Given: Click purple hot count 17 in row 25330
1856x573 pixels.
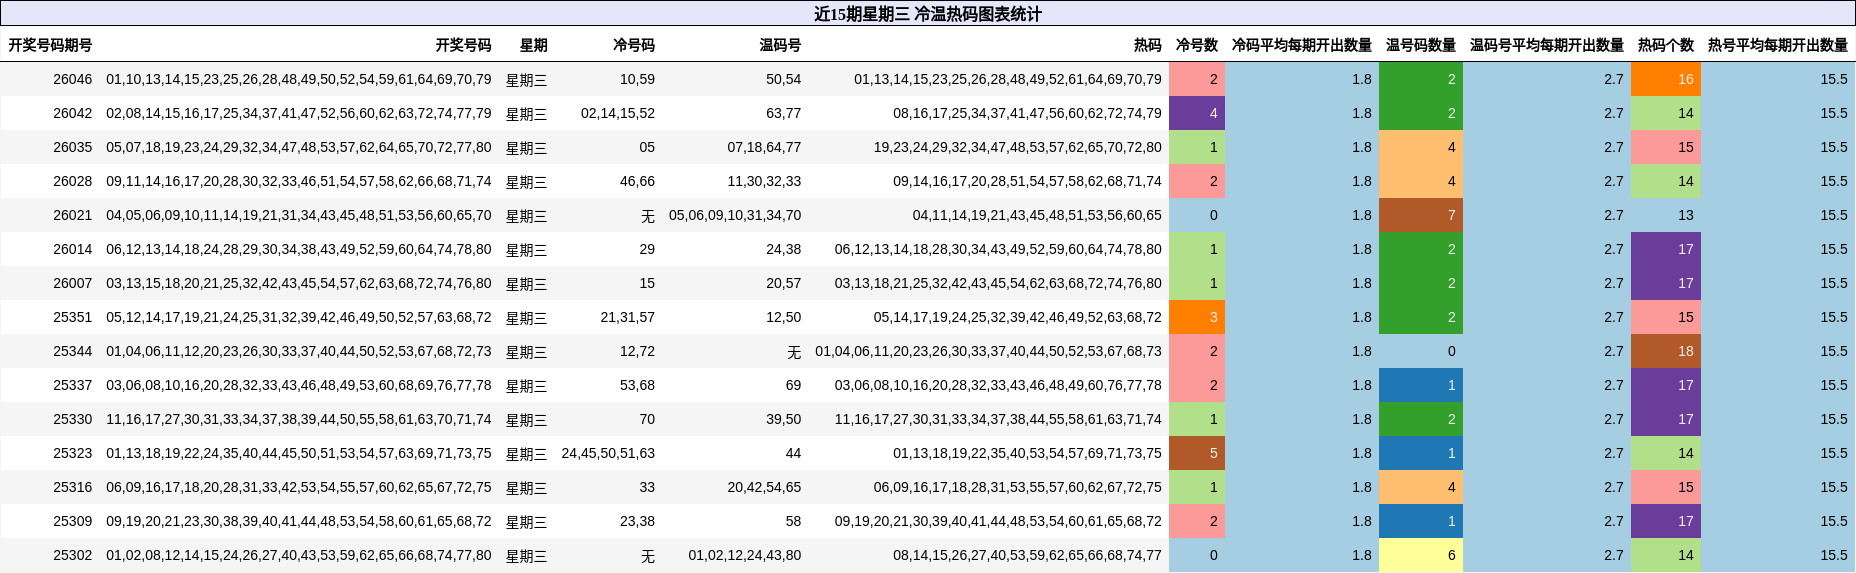Looking at the screenshot, I should (x=1666, y=419).
